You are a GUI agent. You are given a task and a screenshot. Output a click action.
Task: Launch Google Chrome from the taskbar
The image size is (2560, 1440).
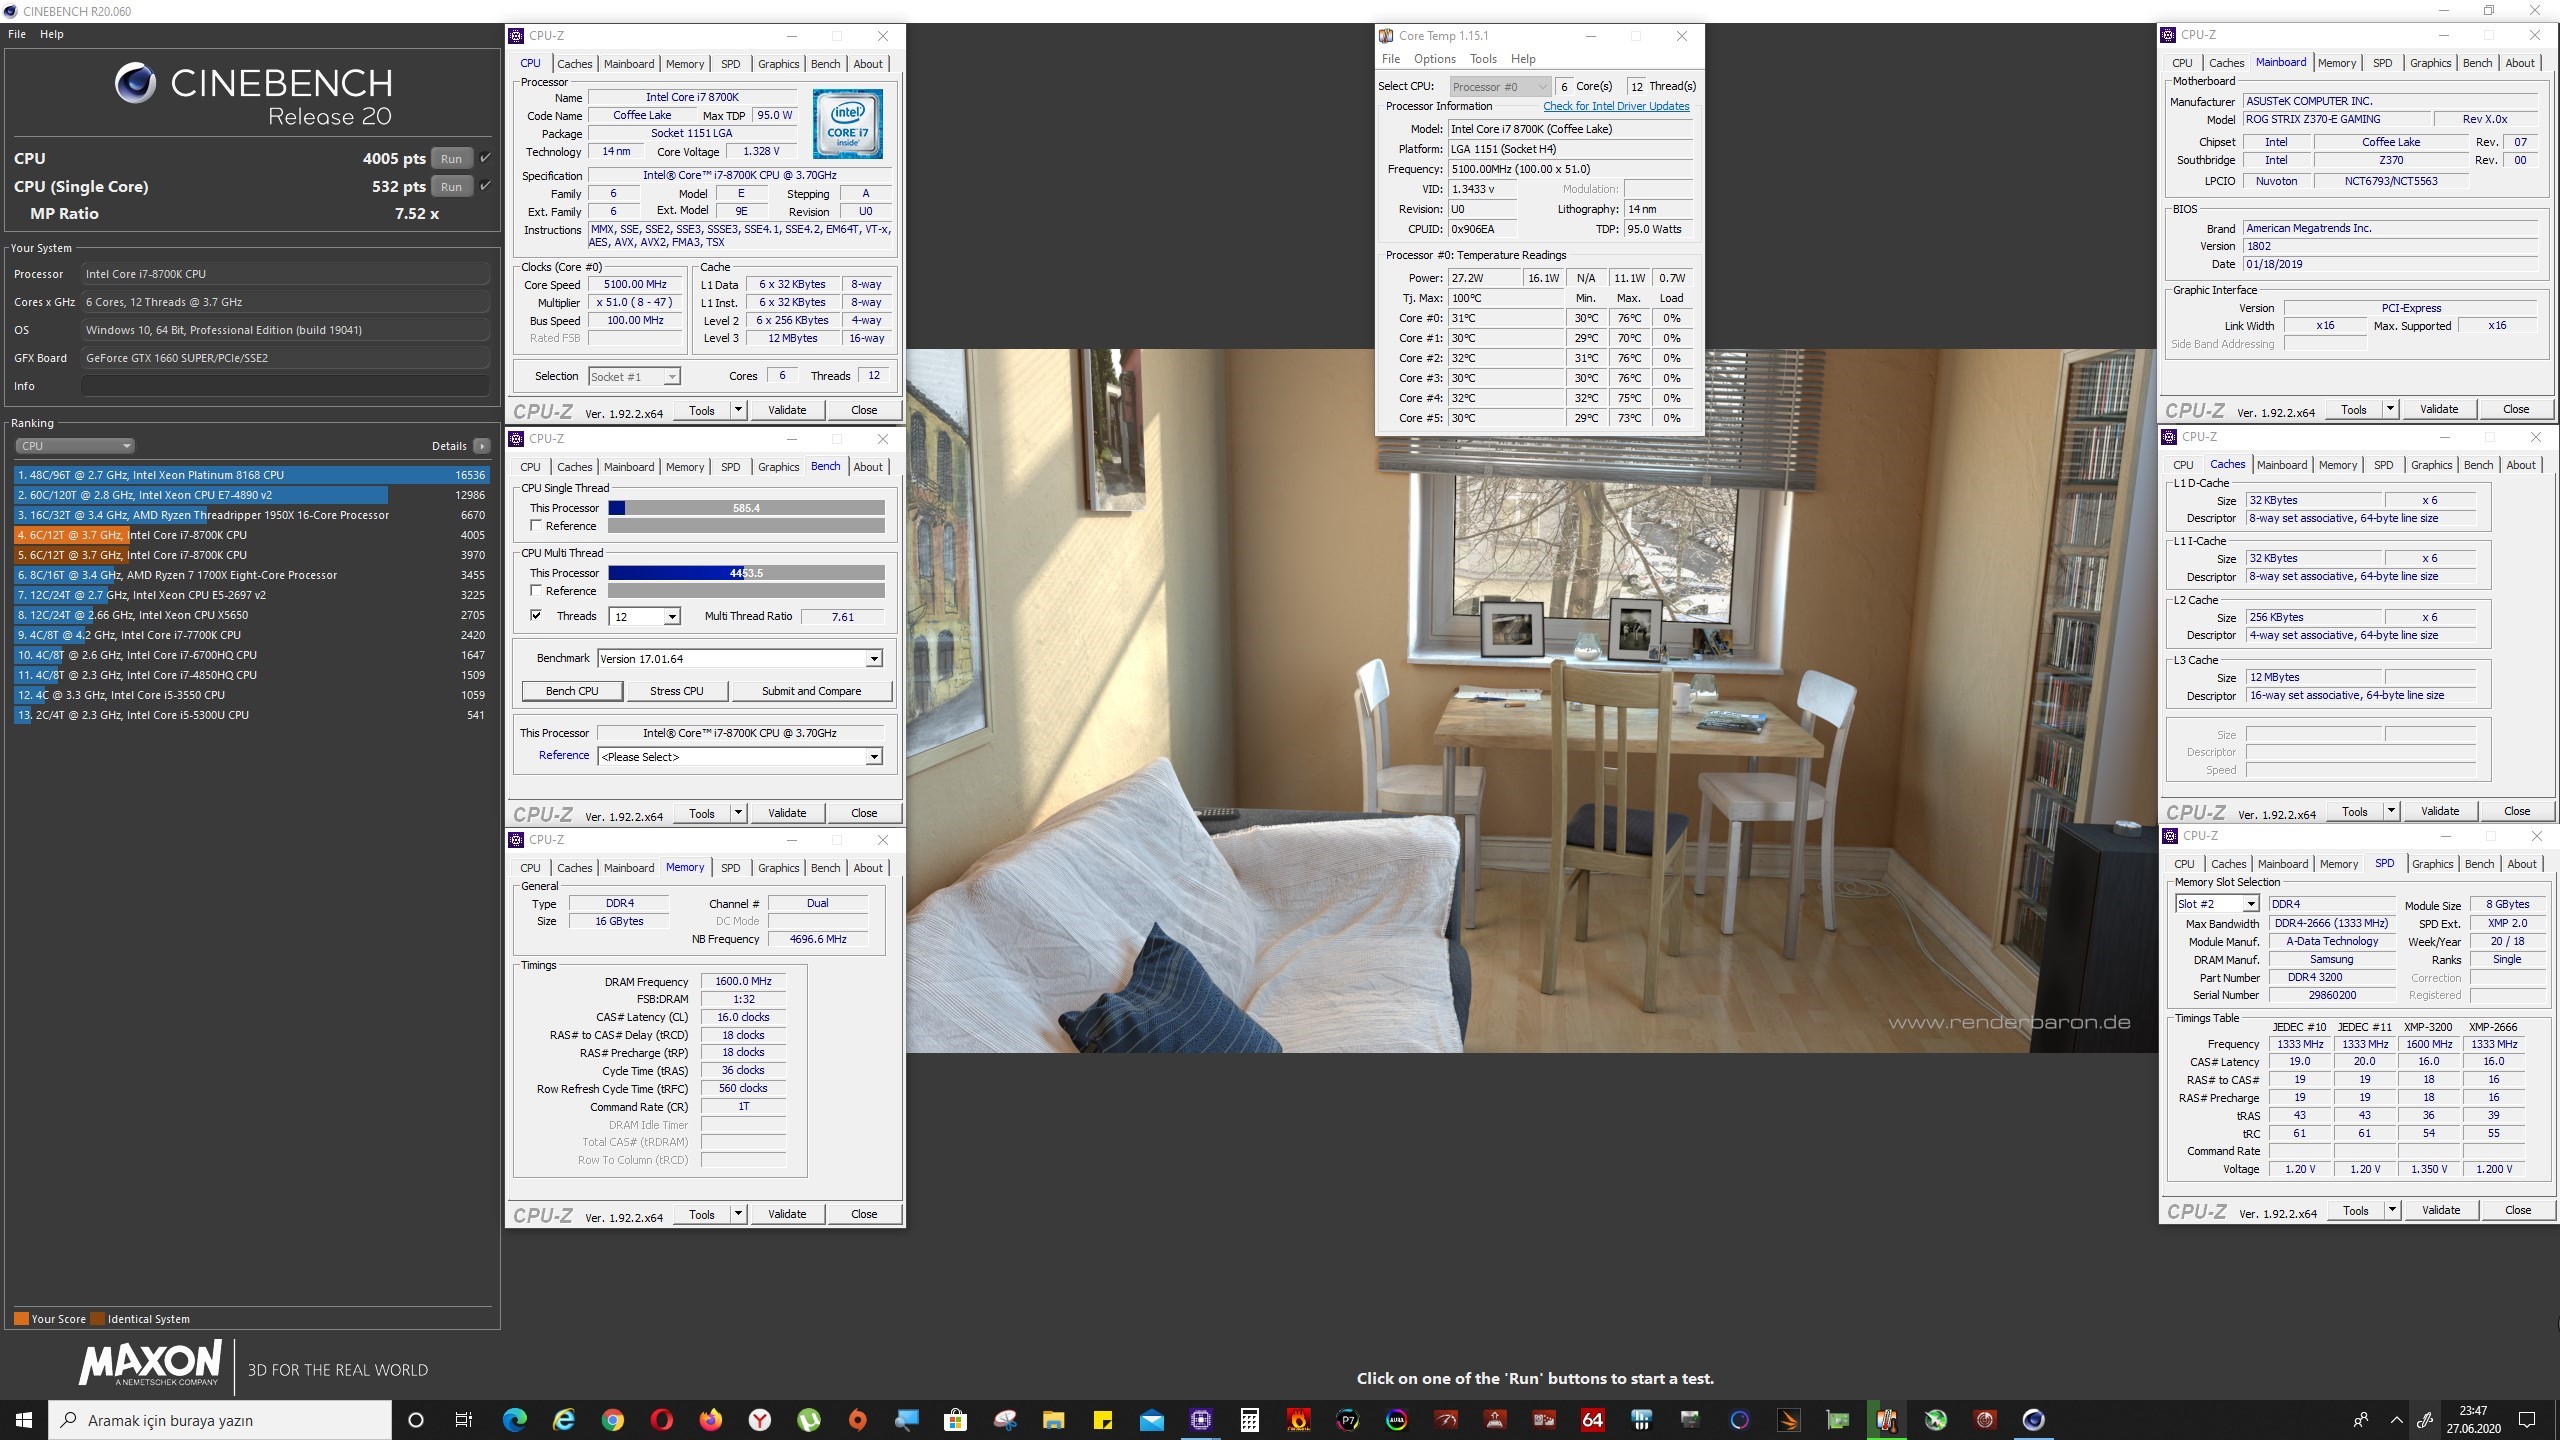tap(613, 1419)
